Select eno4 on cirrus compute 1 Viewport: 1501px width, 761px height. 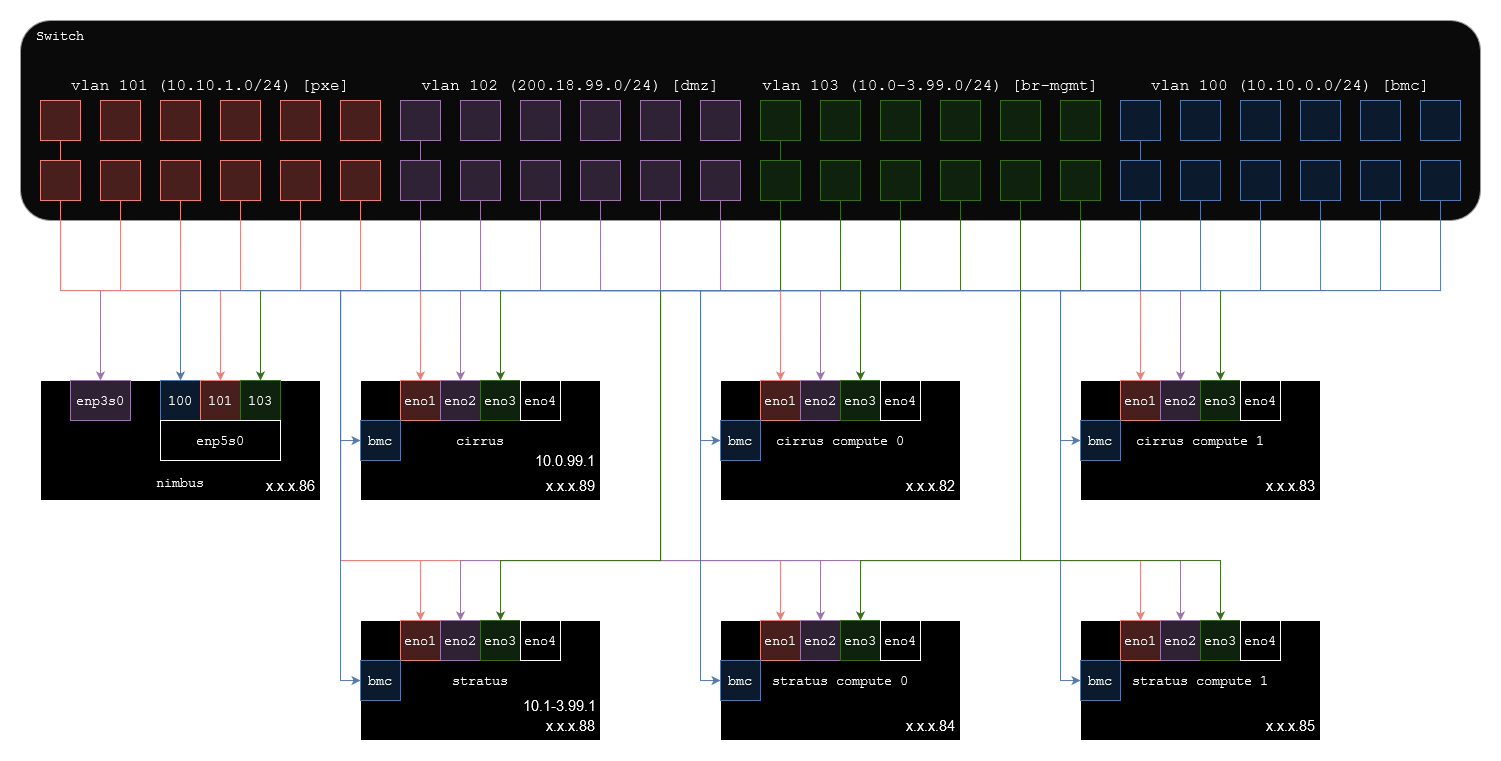click(x=1260, y=400)
